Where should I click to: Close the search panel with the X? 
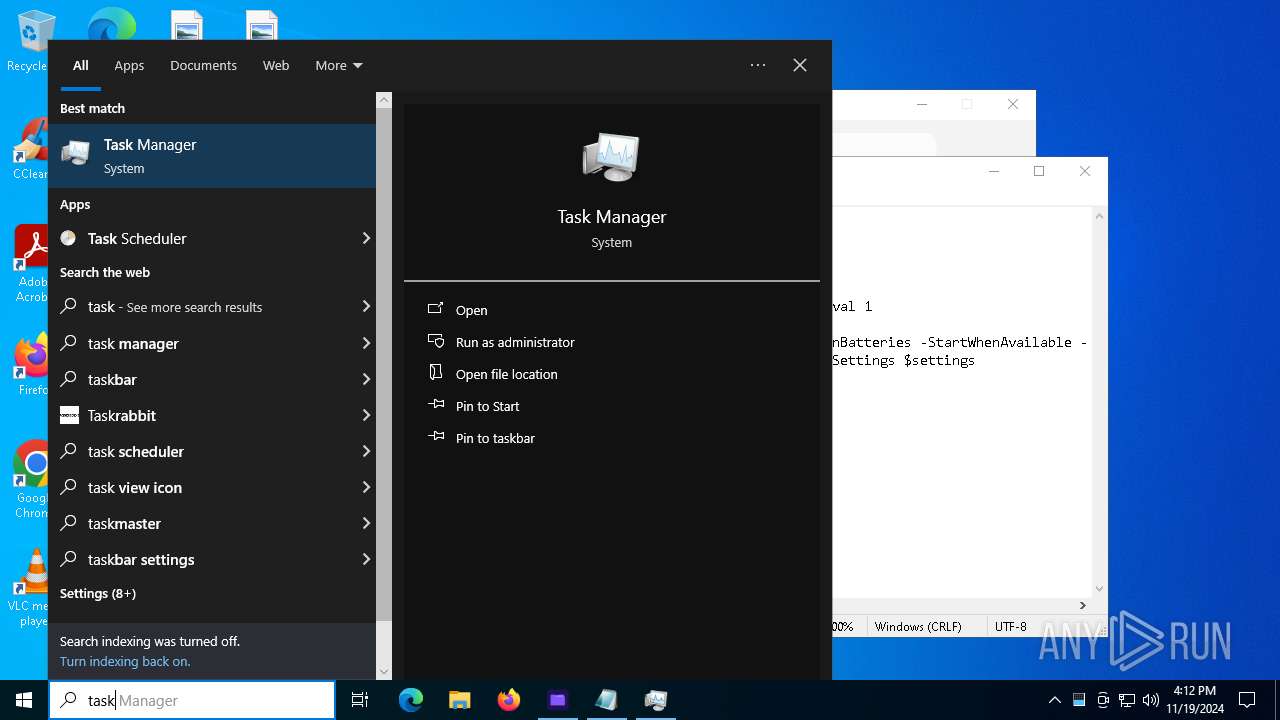(x=800, y=65)
